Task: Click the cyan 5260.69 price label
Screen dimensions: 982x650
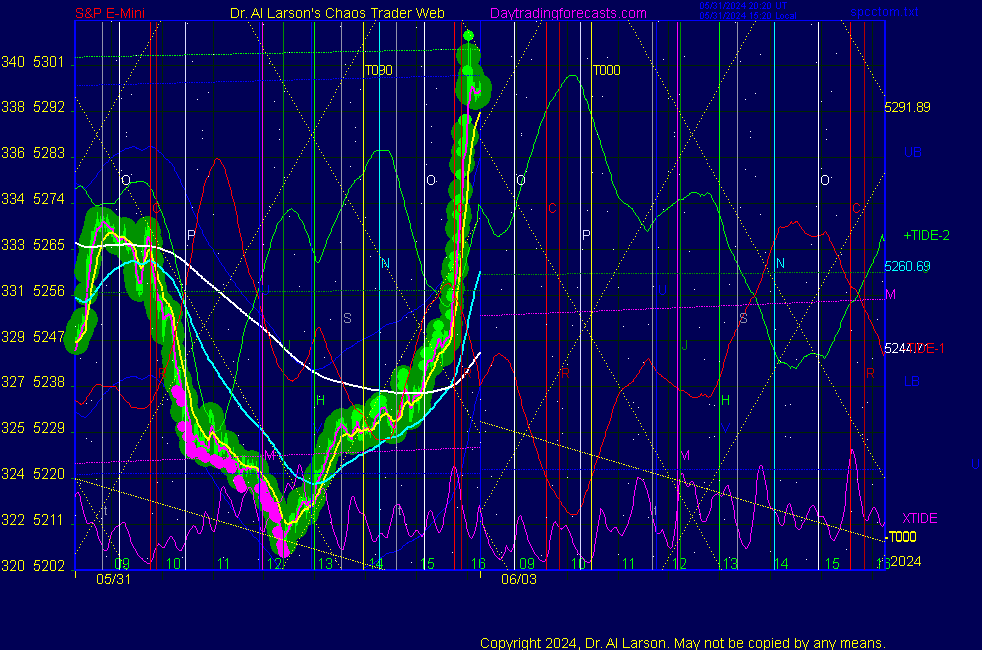Action: pyautogui.click(x=907, y=267)
